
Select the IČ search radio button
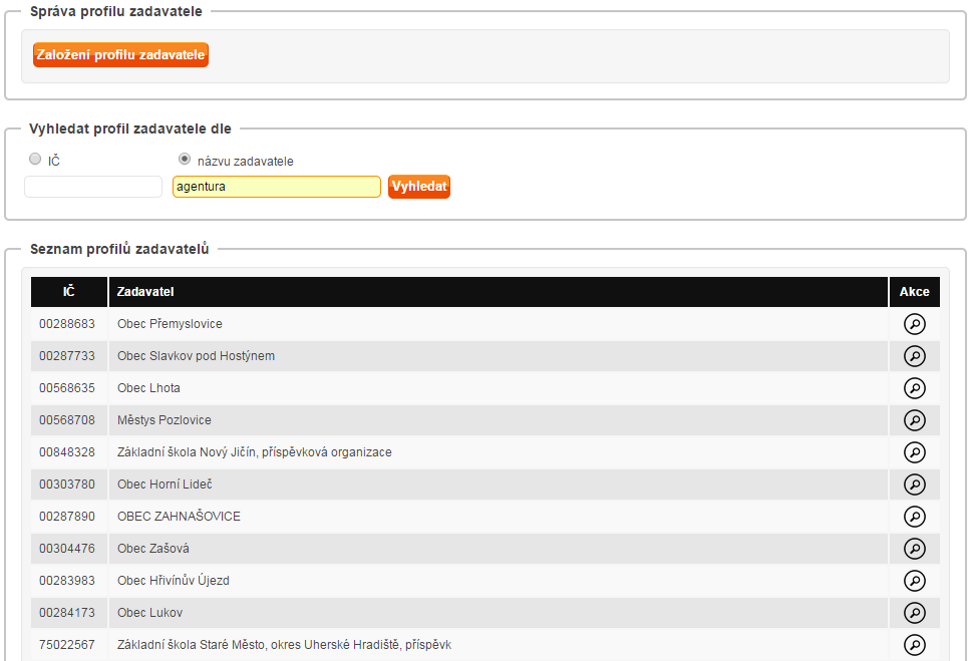pos(35,159)
